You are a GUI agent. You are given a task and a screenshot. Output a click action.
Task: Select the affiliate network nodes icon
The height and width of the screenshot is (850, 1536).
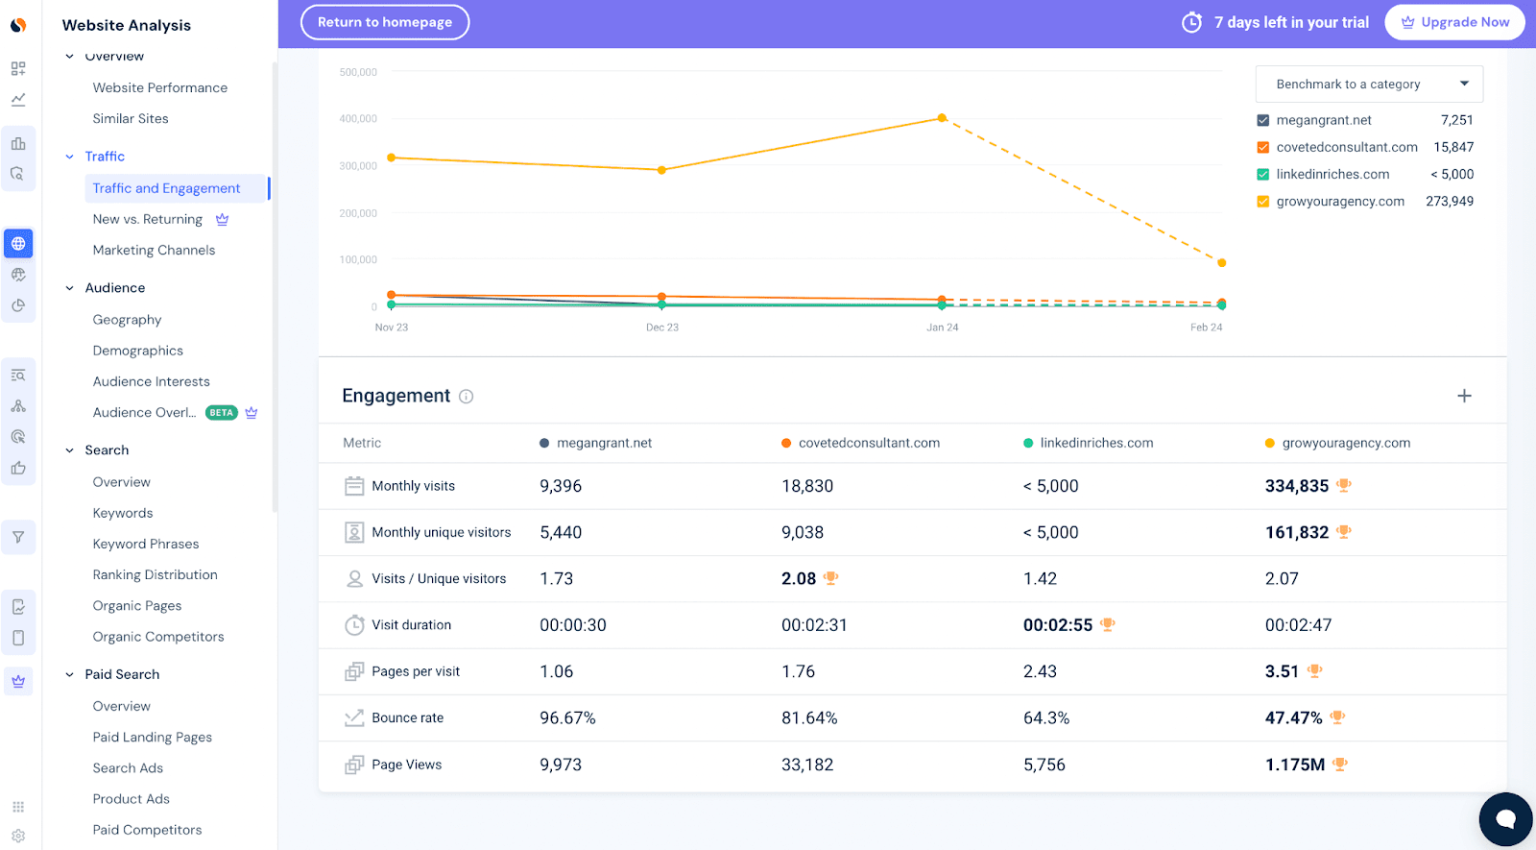pos(18,405)
